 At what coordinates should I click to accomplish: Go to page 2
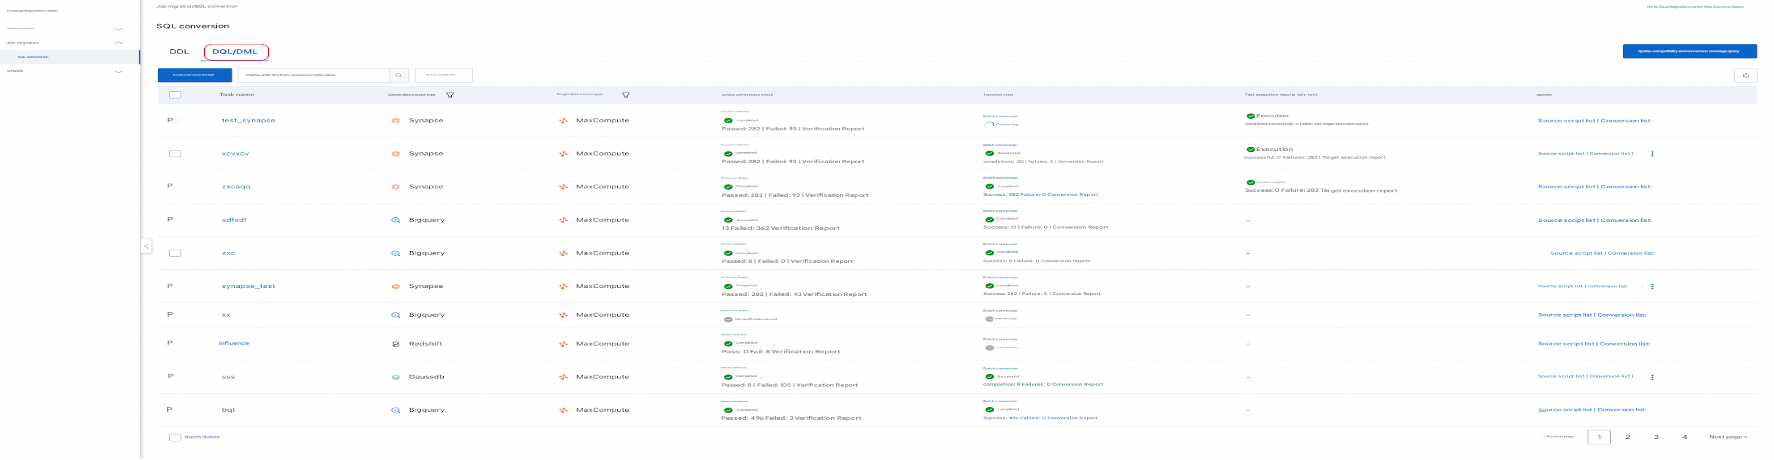(x=1628, y=437)
